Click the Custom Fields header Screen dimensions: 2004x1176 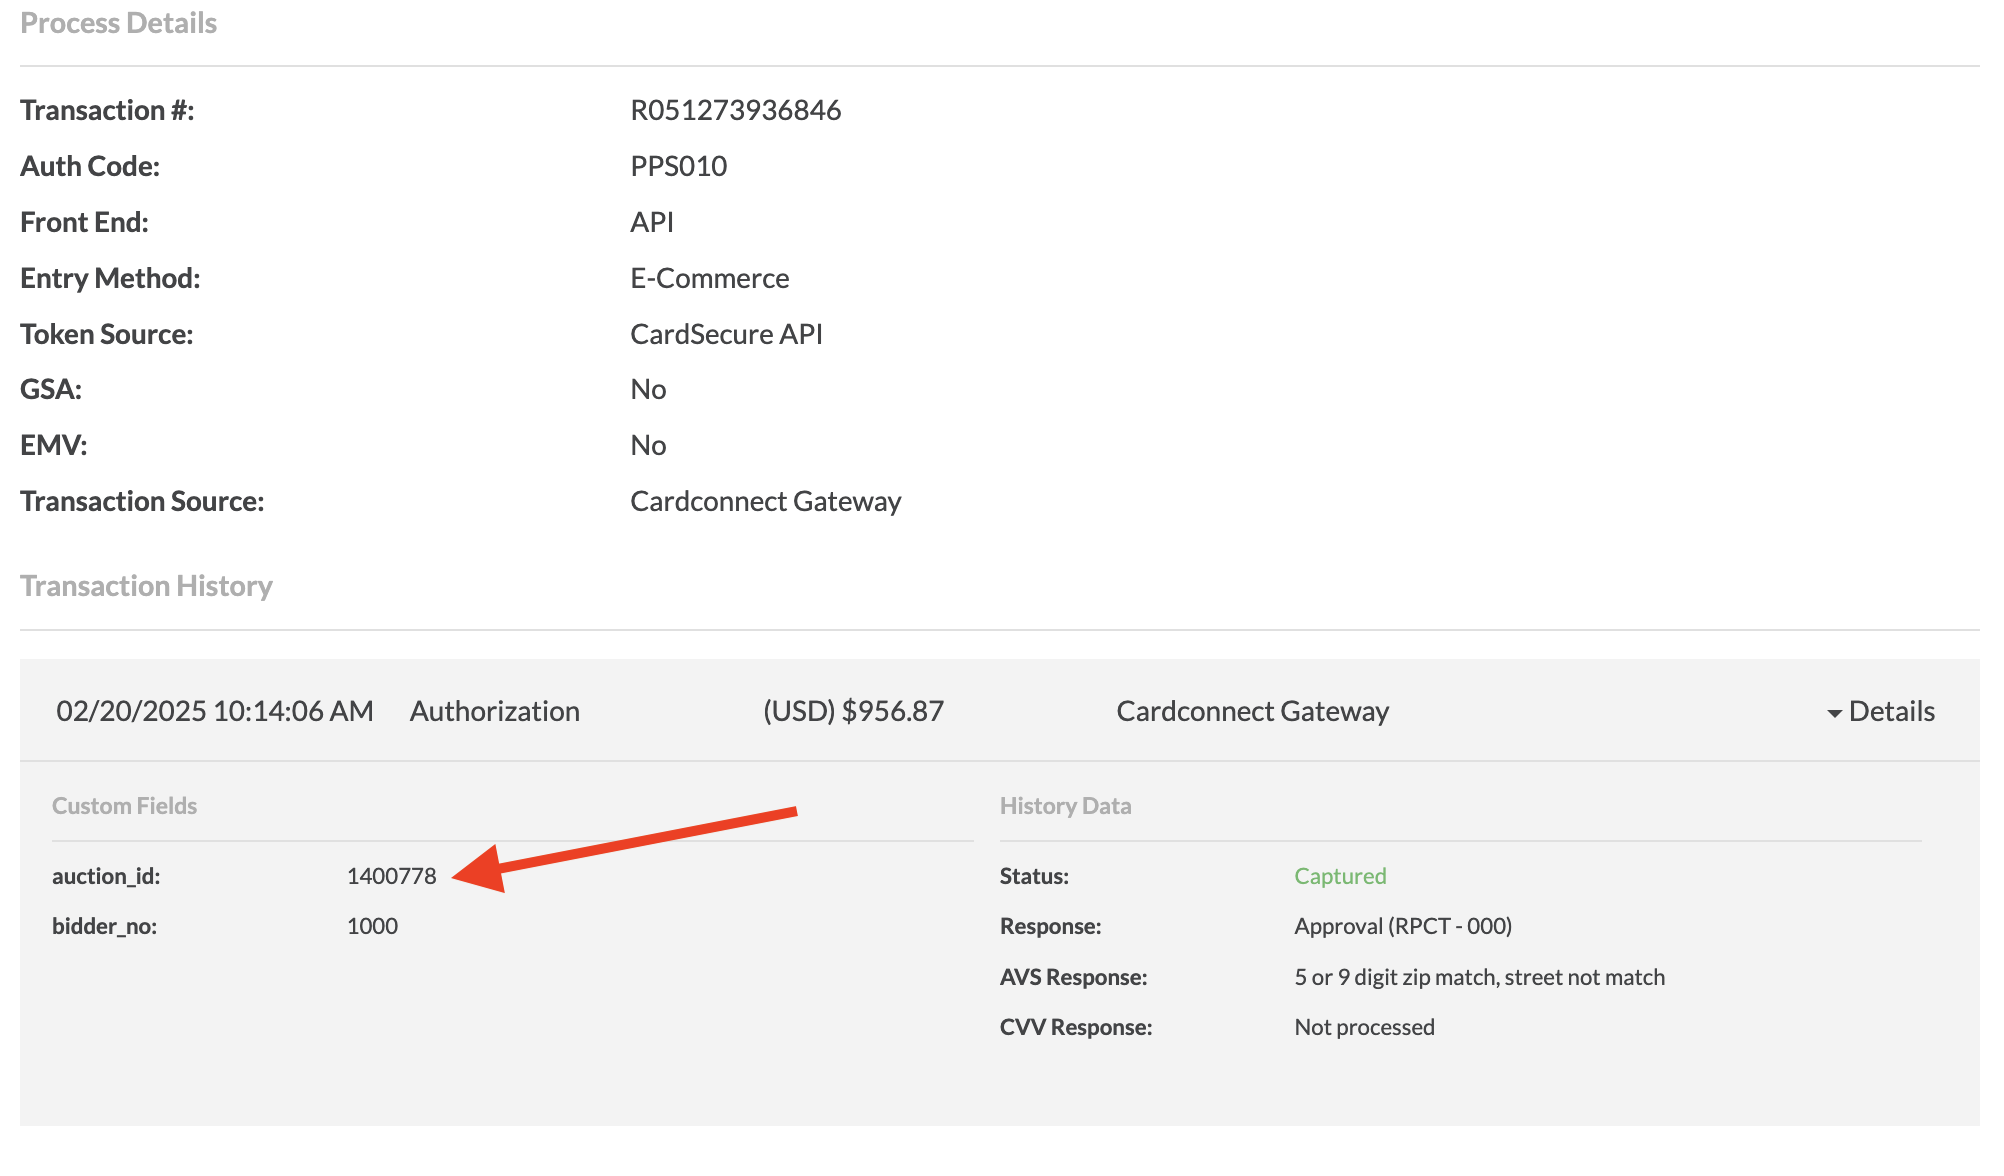pos(124,805)
